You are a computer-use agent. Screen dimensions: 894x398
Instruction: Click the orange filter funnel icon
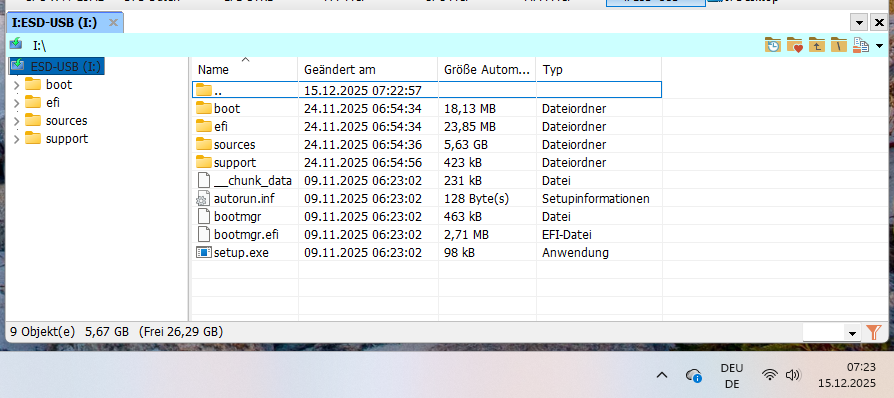tap(874, 332)
